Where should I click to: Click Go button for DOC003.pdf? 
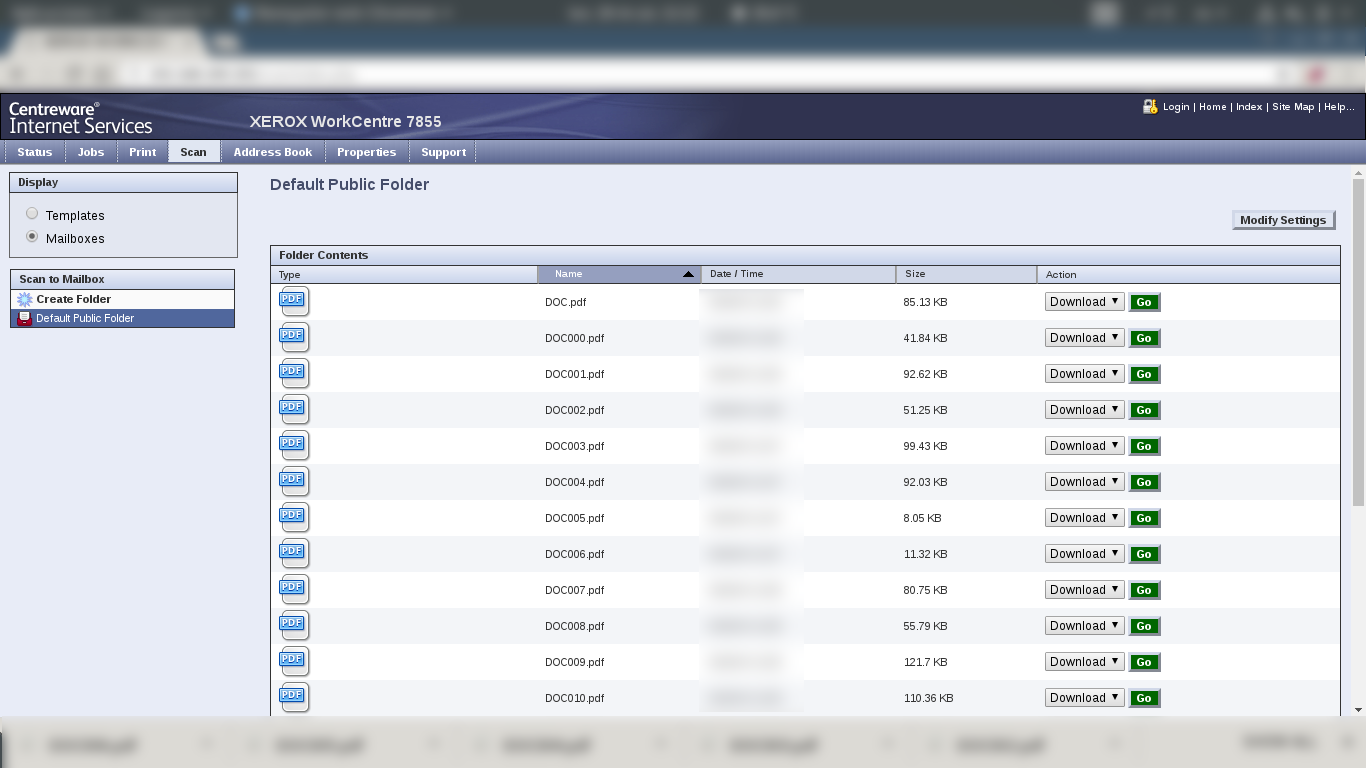pyautogui.click(x=1144, y=446)
